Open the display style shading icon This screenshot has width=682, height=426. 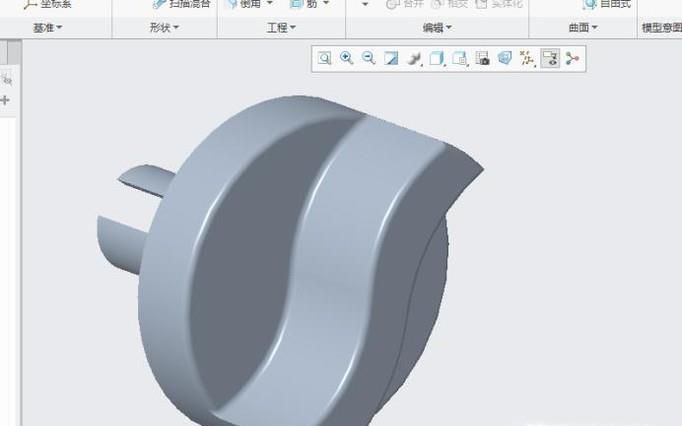(x=414, y=59)
